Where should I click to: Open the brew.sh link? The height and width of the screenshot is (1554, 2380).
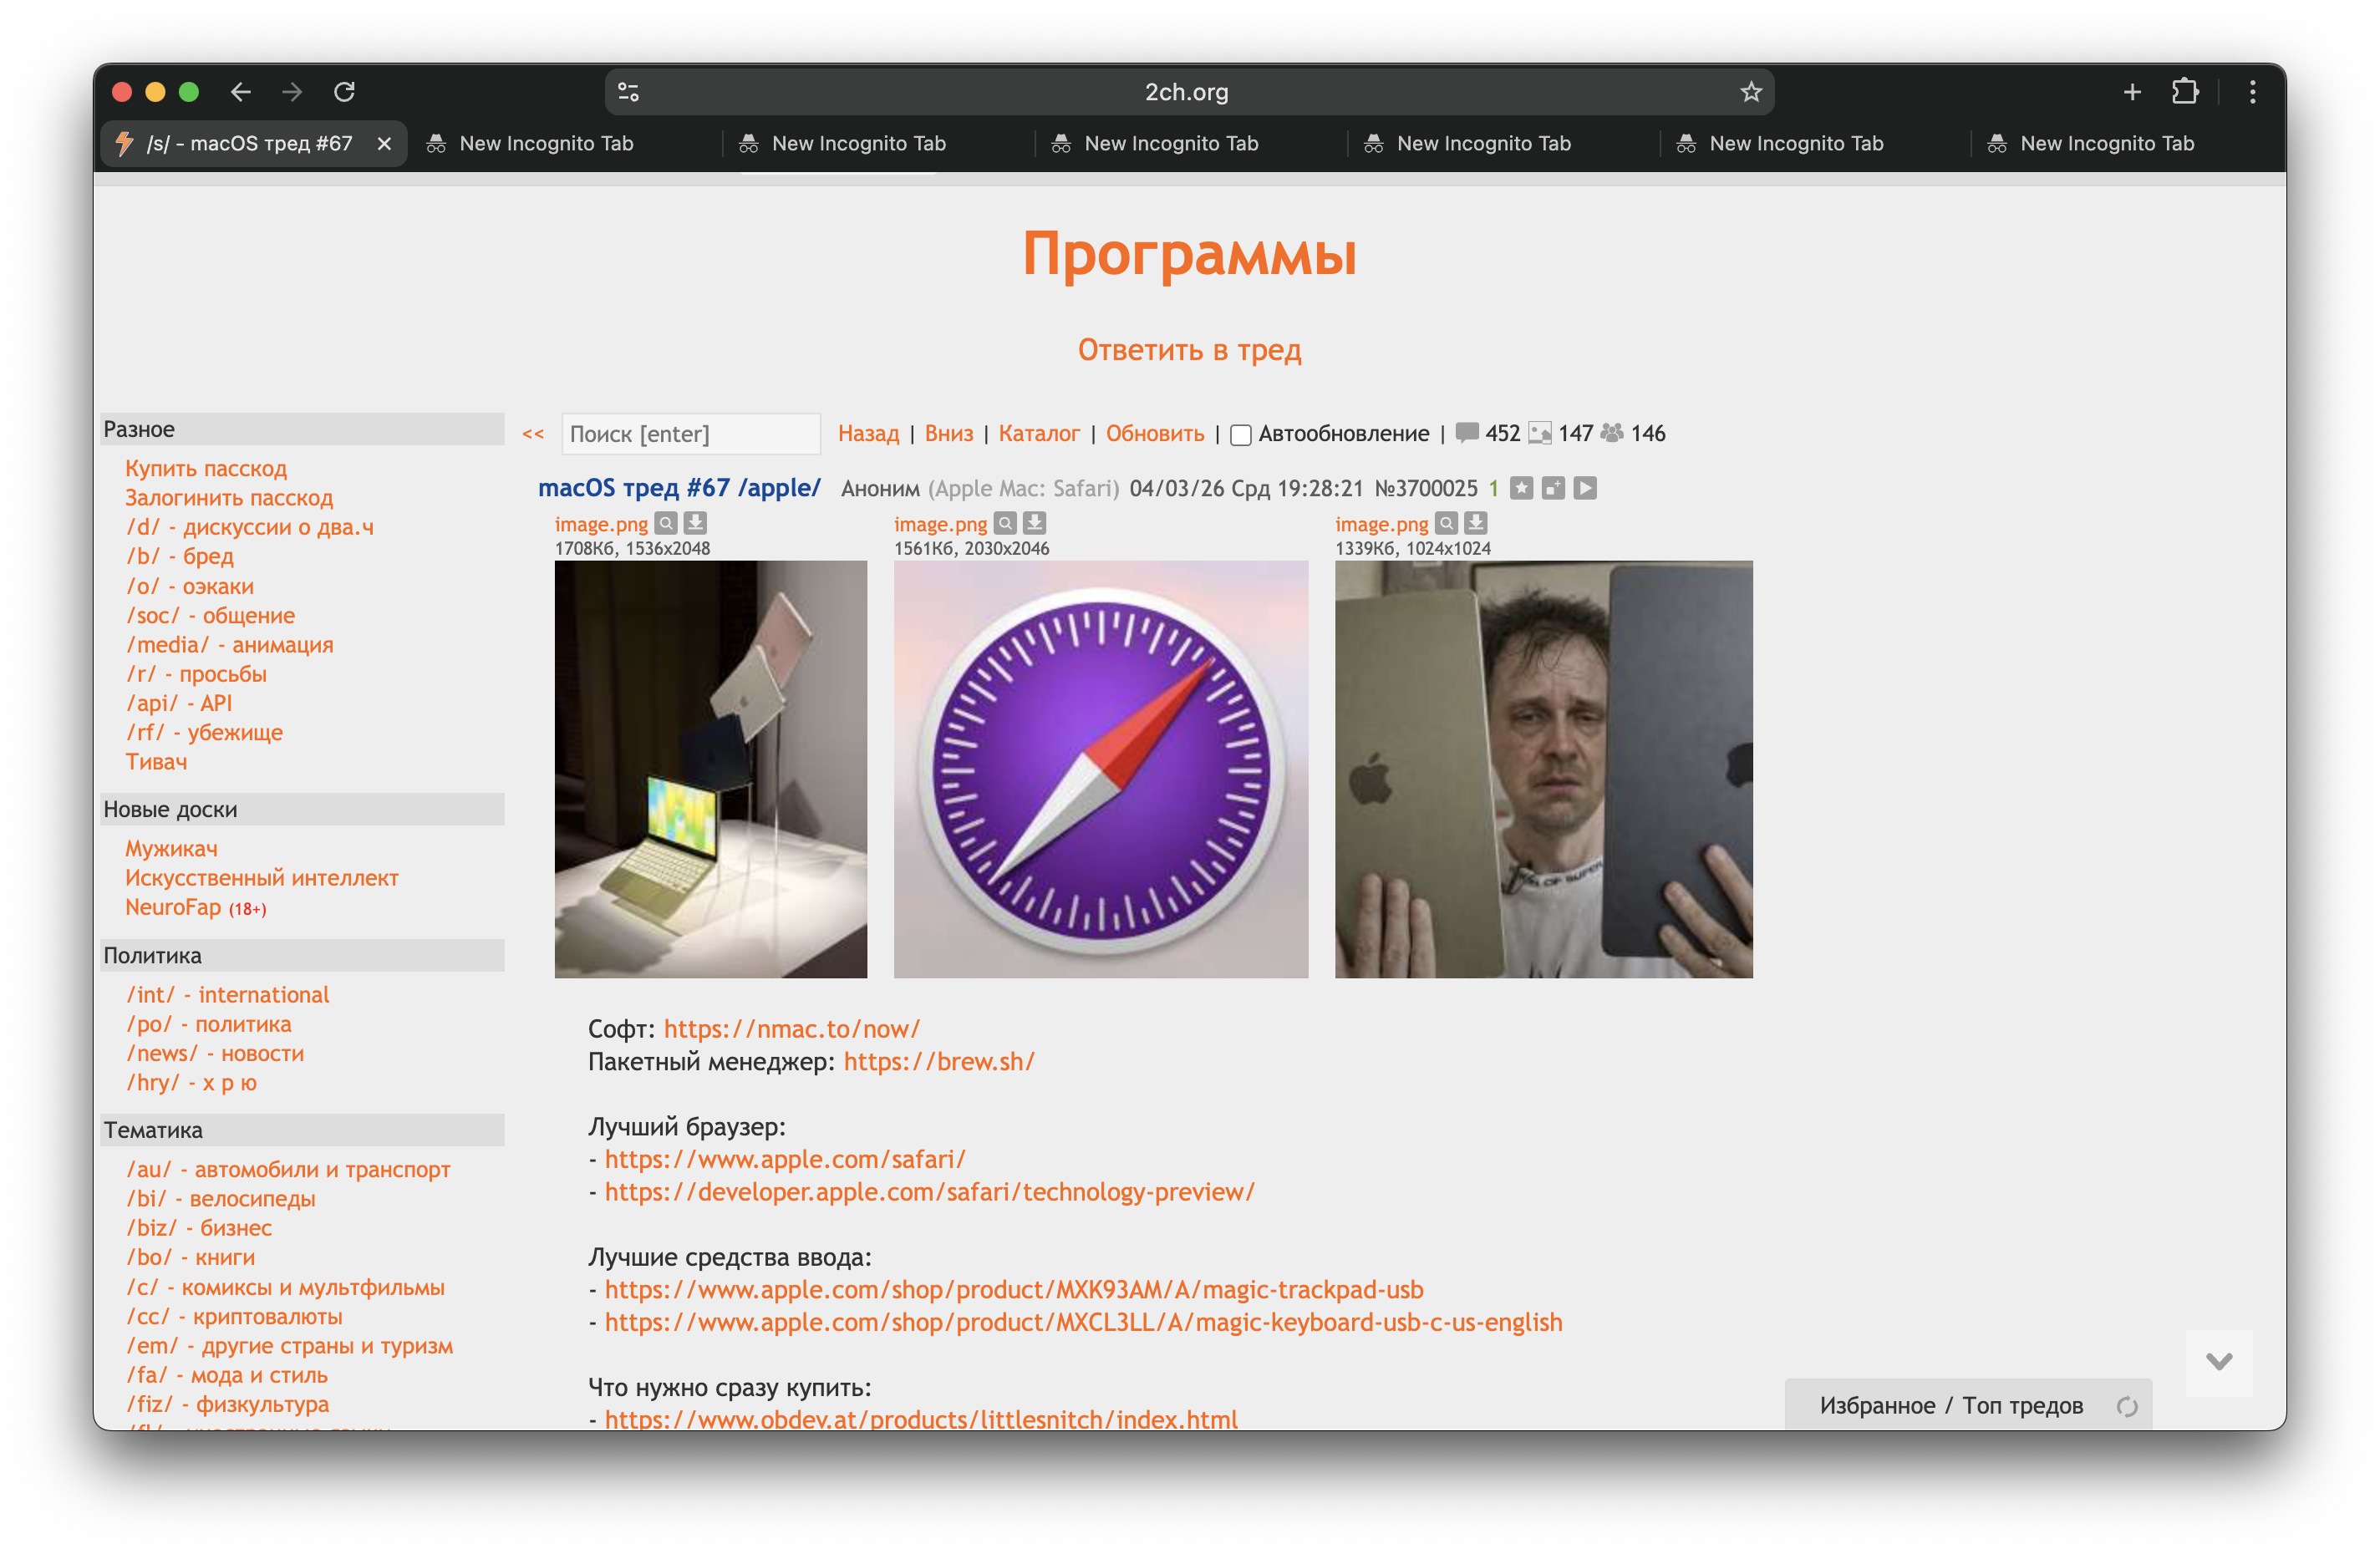point(939,1062)
